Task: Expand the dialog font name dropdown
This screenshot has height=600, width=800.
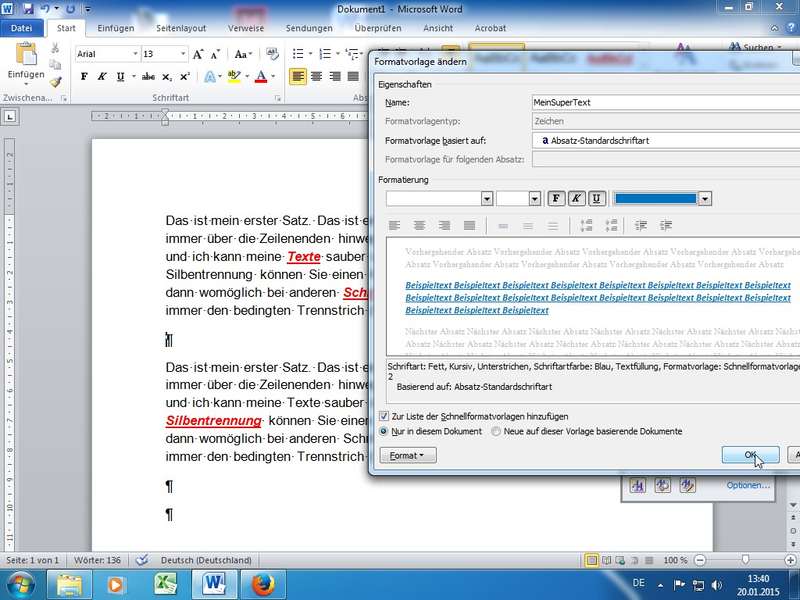Action: (x=487, y=199)
